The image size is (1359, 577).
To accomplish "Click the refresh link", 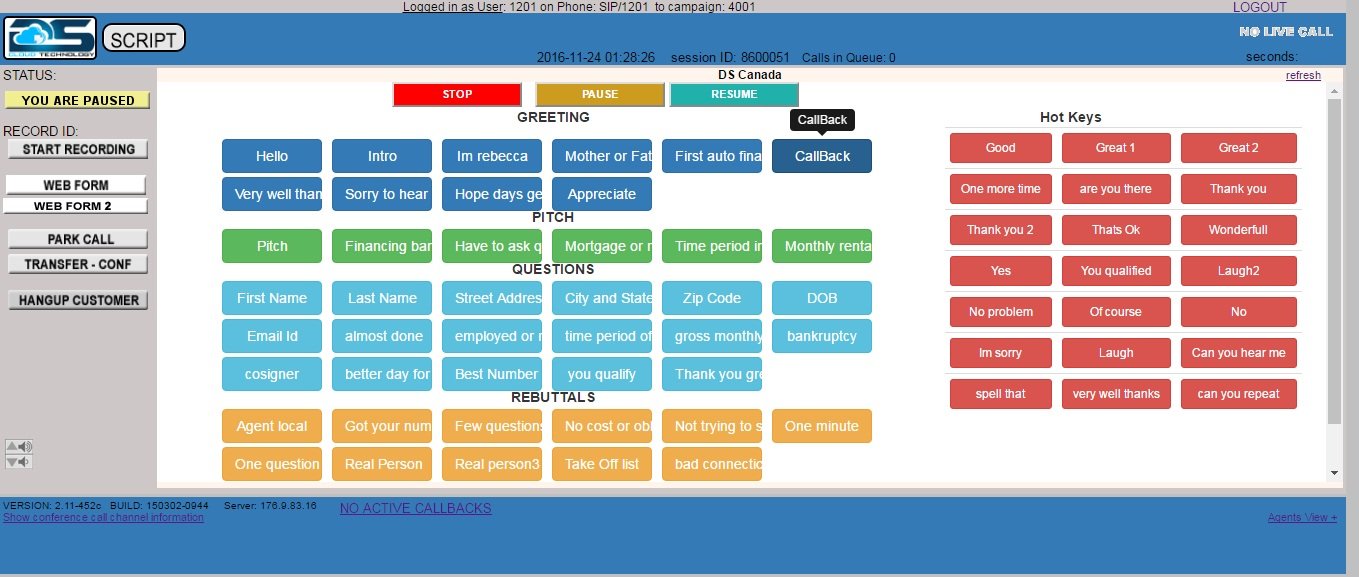I will 1303,75.
